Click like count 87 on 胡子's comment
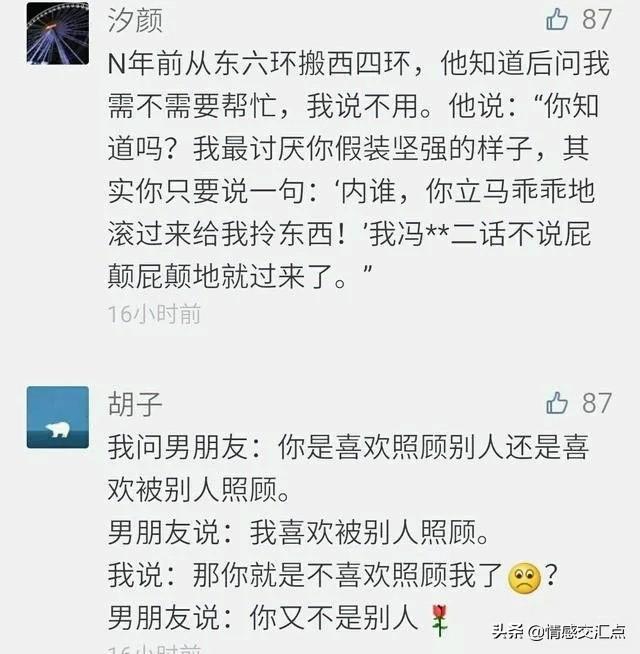Image resolution: width=640 pixels, height=654 pixels. click(x=597, y=403)
